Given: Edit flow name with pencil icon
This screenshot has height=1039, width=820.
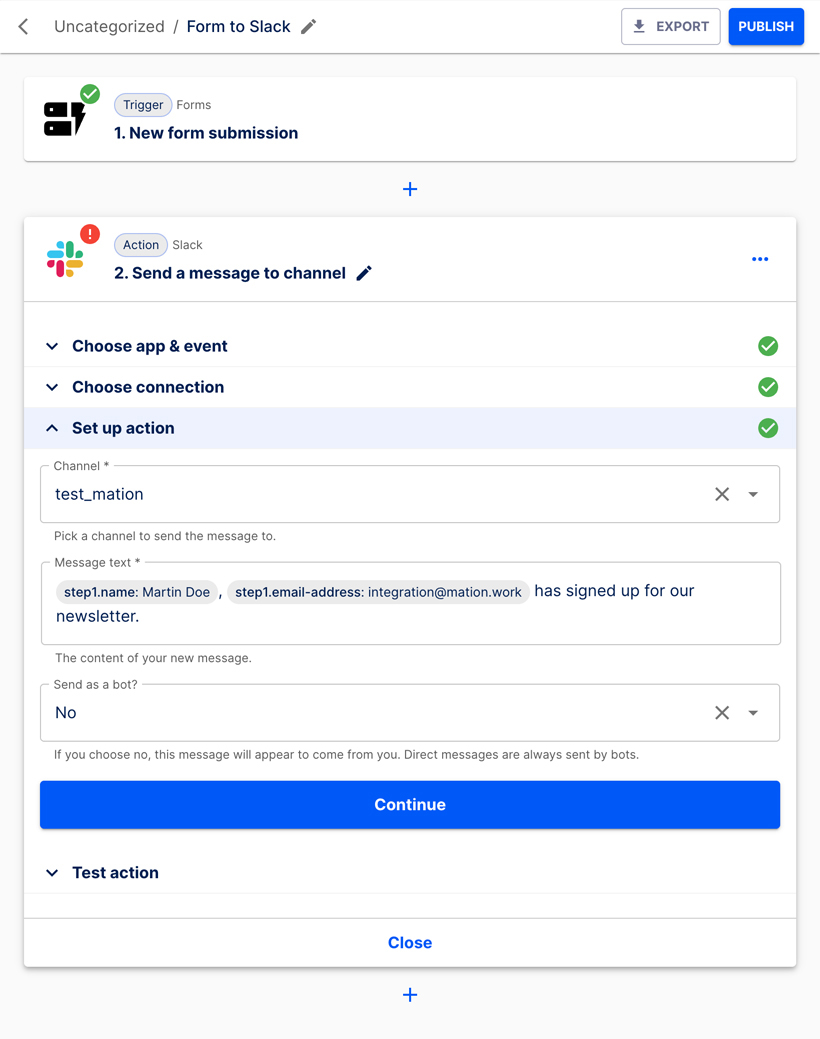Looking at the screenshot, I should [x=309, y=27].
